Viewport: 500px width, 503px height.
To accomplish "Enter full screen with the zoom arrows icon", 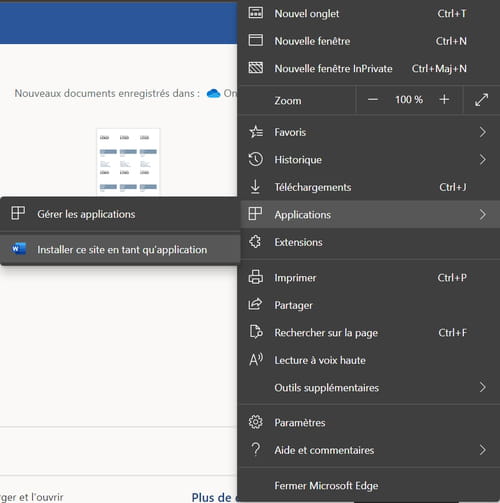I will [x=481, y=100].
